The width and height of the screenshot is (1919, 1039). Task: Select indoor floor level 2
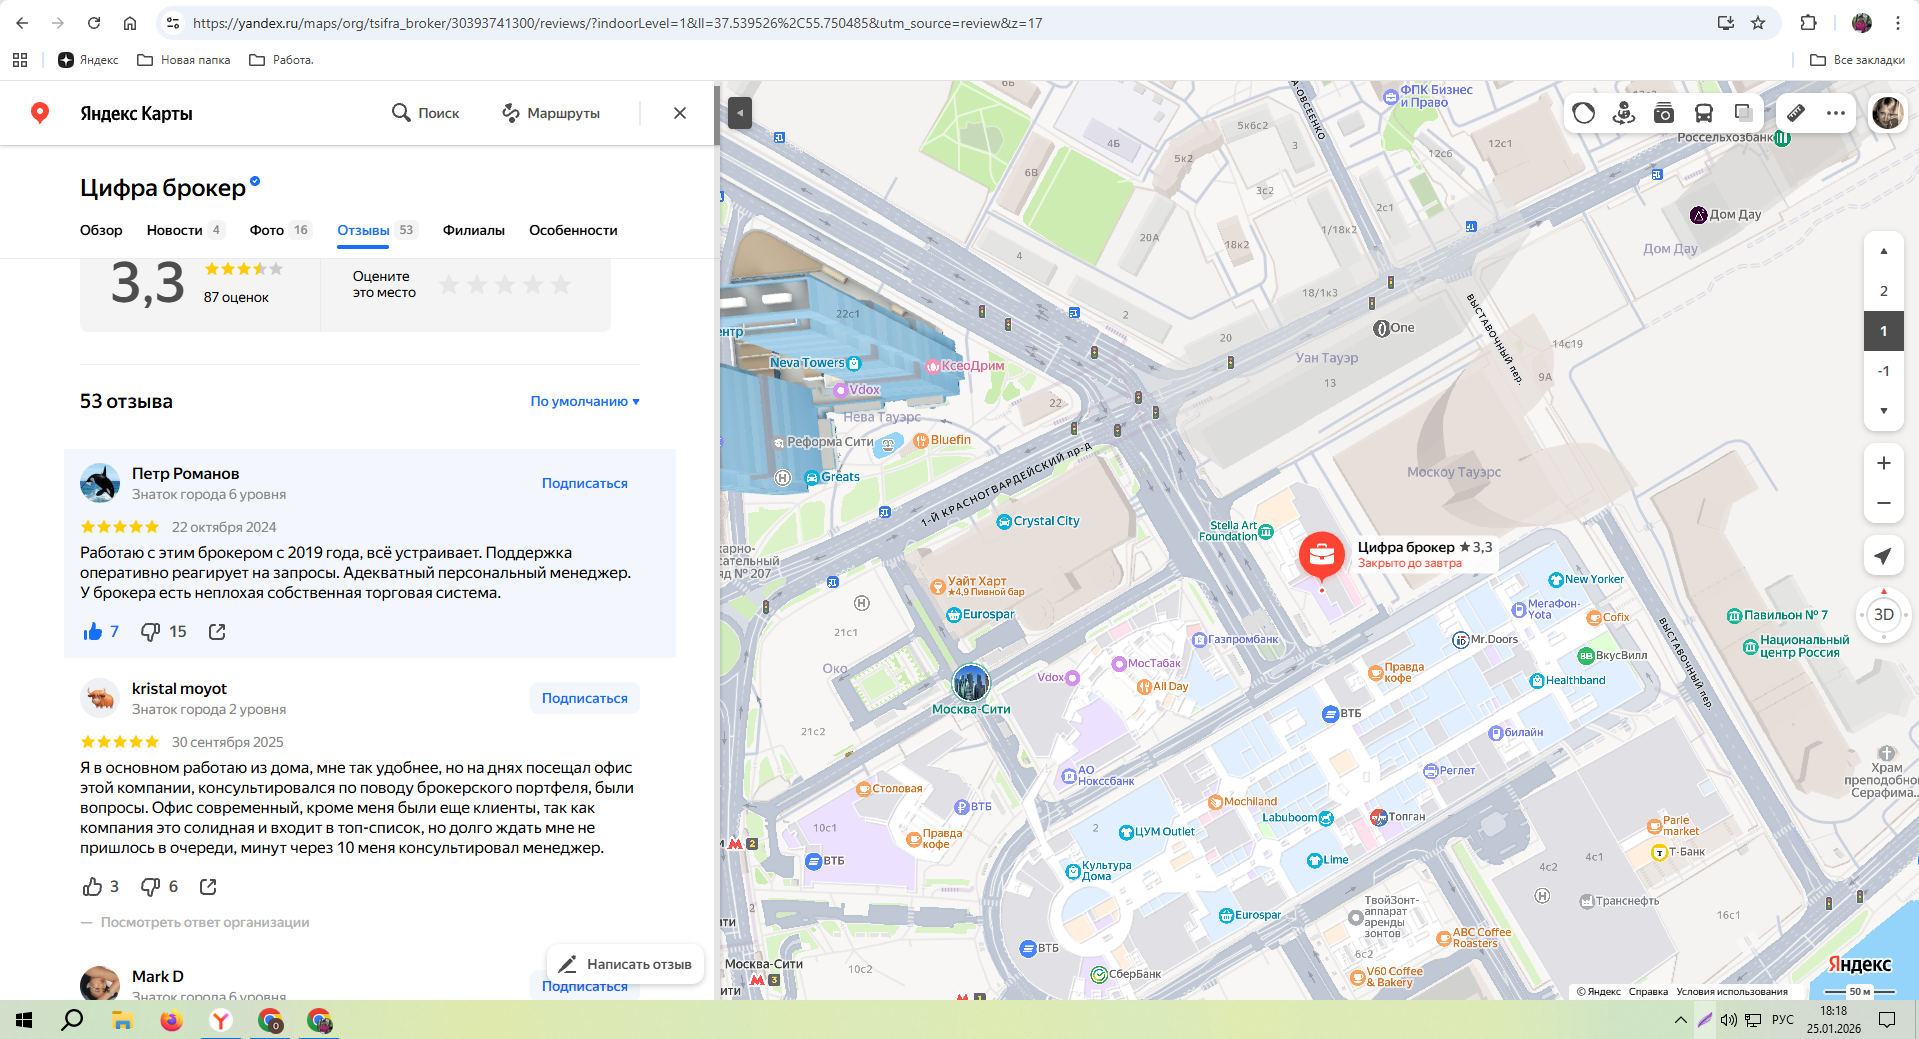[x=1883, y=291]
